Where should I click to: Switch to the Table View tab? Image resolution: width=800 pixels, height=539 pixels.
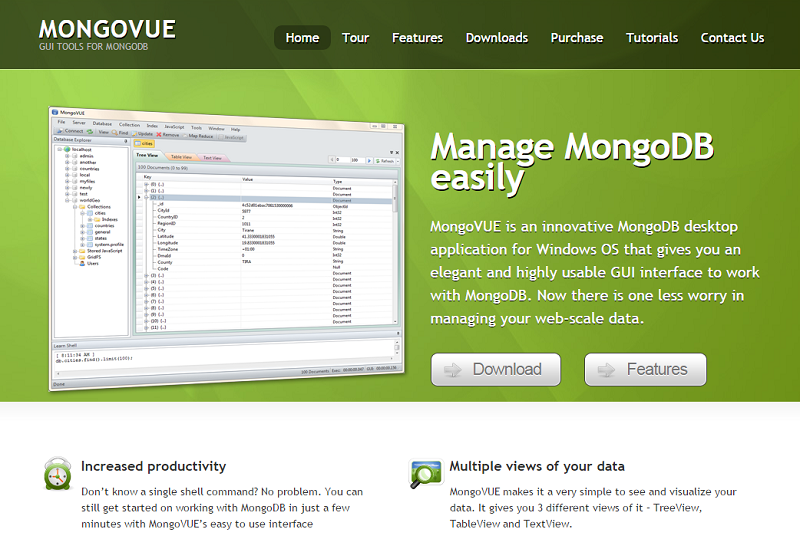[181, 157]
